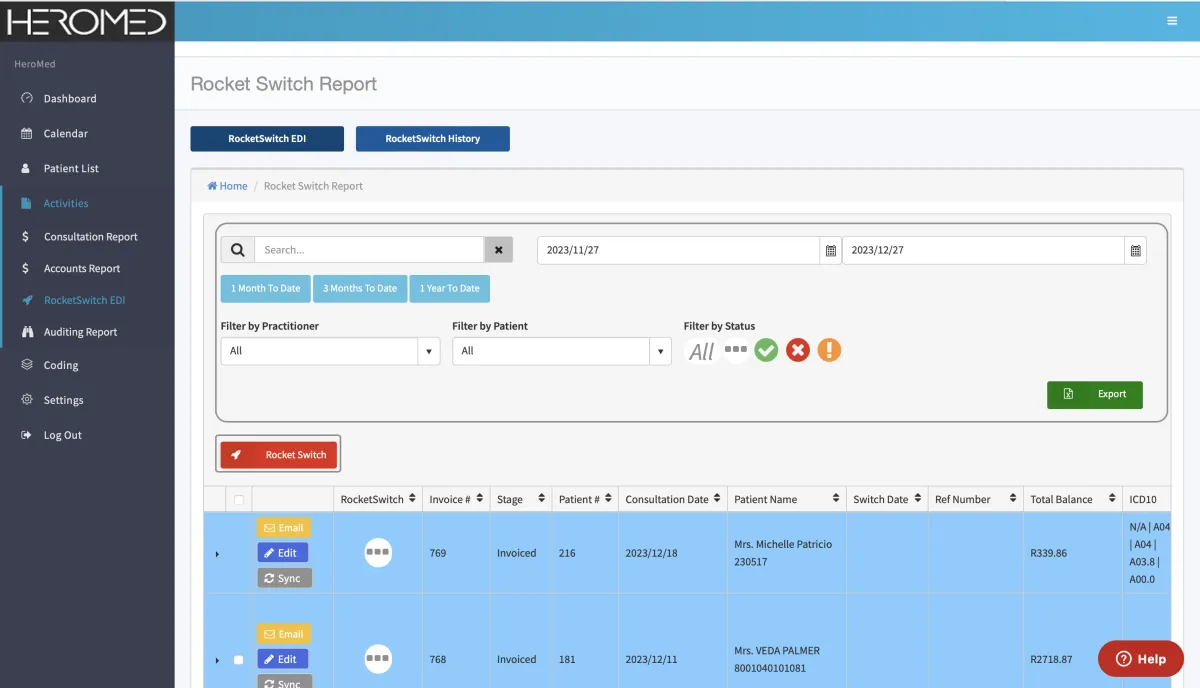Expand the row for invoice 769

click(217, 554)
